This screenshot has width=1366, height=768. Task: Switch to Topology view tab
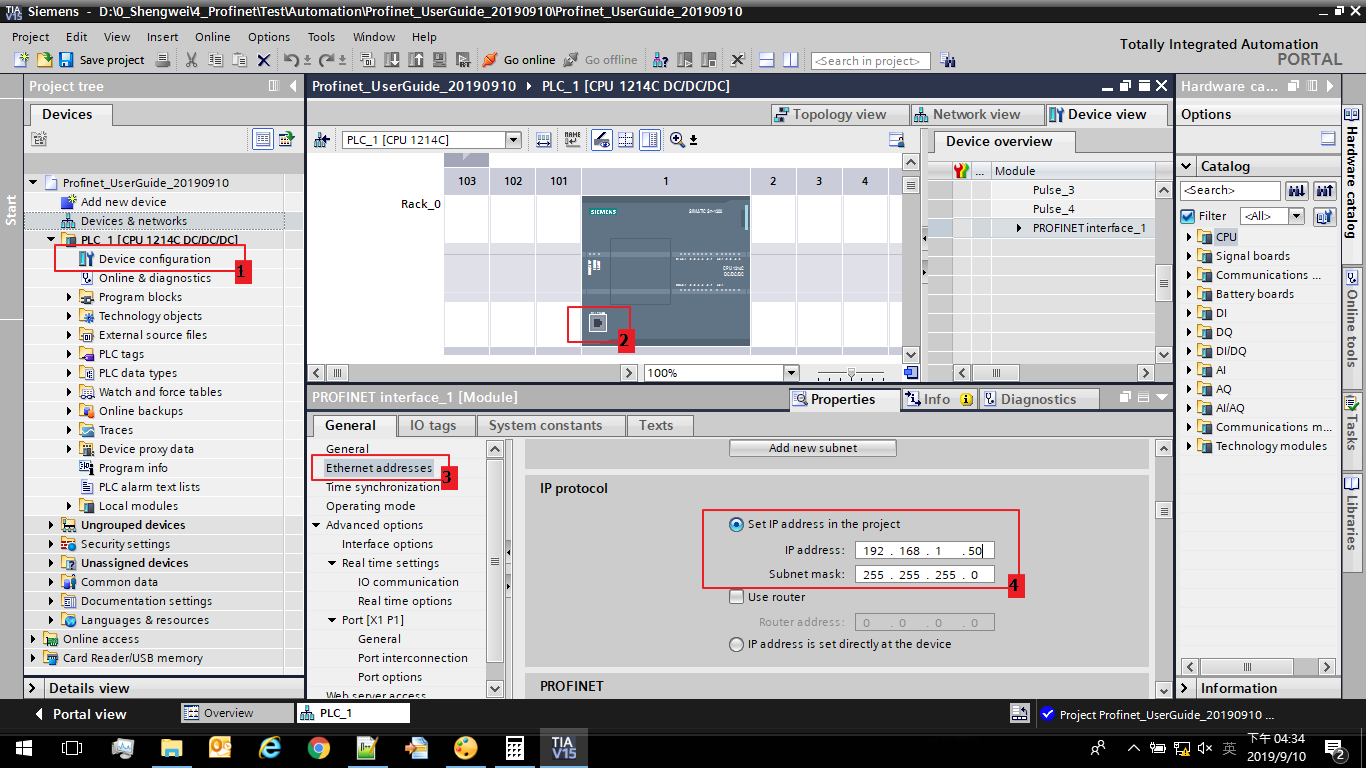[839, 114]
